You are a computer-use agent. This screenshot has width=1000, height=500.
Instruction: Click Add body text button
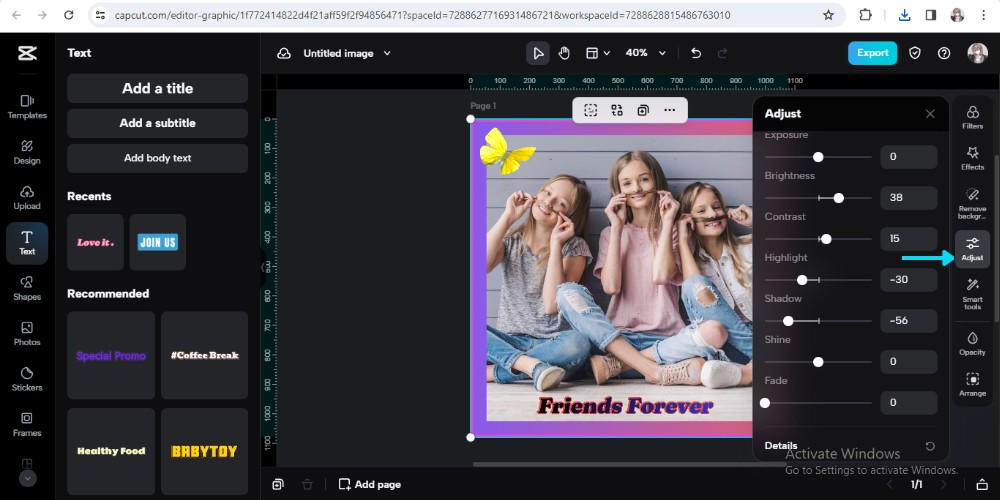point(158,158)
